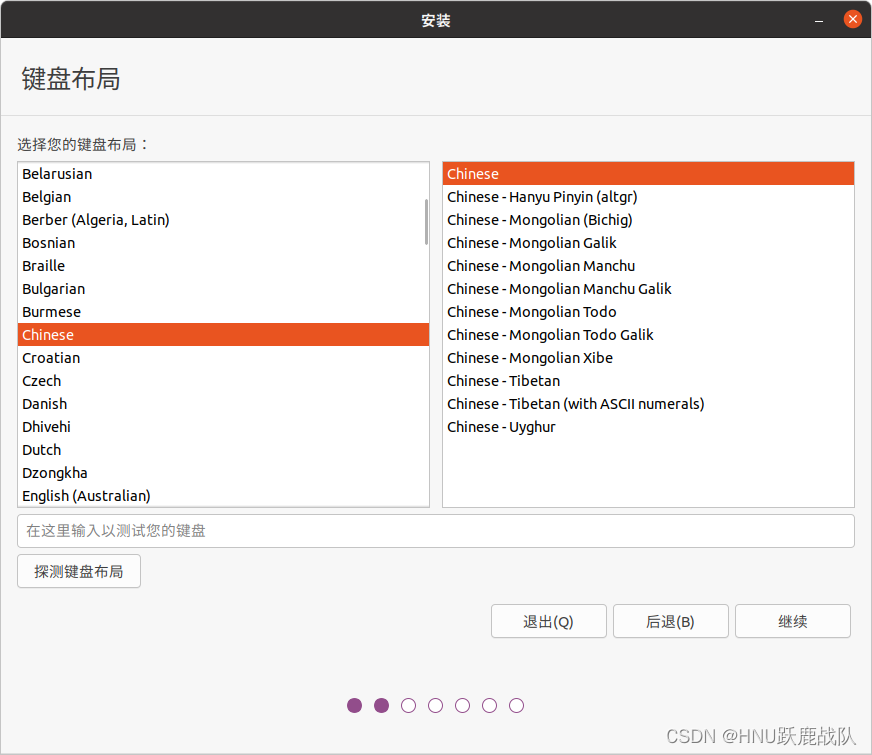
Task: Choose Chinese - Hanyu Pinyin (altgr) variant
Action: (542, 196)
